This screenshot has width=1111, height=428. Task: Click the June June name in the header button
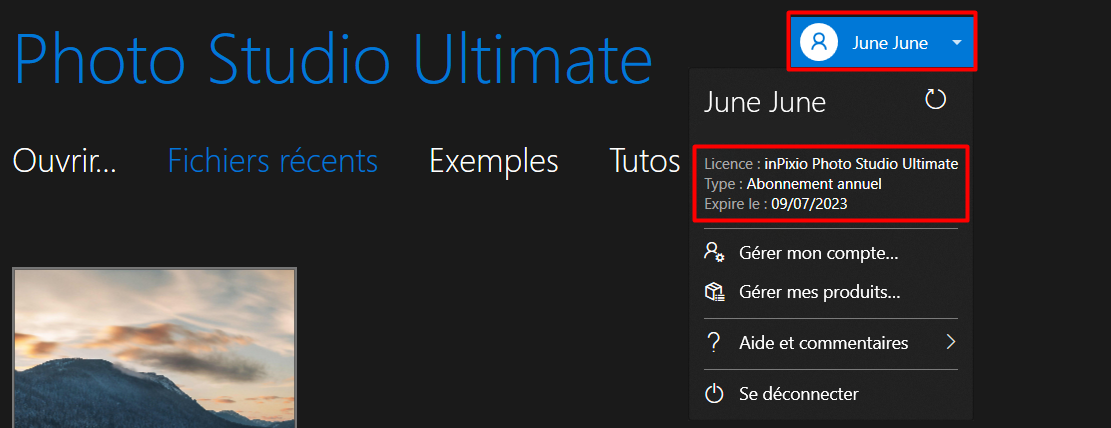click(x=890, y=43)
